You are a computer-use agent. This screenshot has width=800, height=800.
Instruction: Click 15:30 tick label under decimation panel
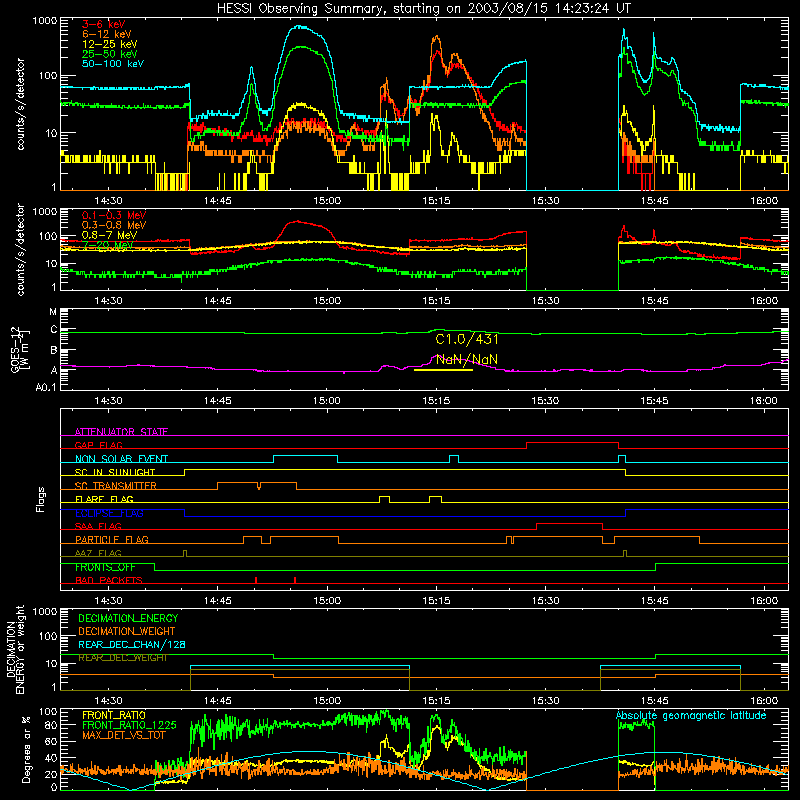[546, 701]
